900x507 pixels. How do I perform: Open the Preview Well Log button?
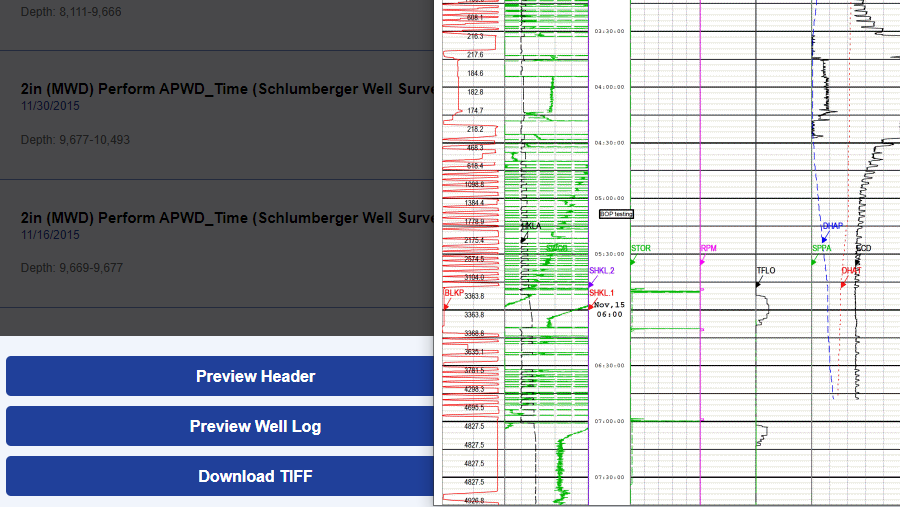[255, 426]
